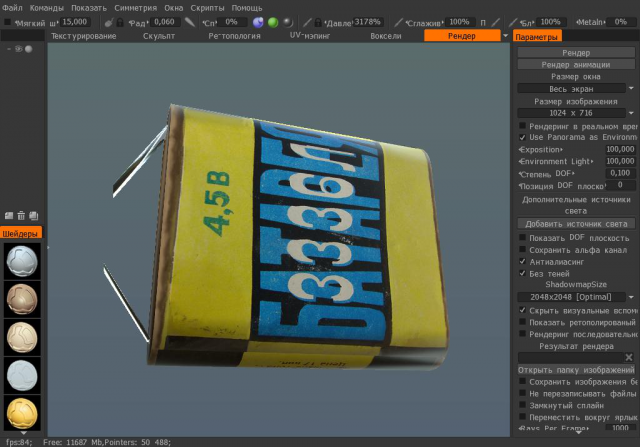Toggle layer visibility eye icon
The width and height of the screenshot is (640, 447).
(x=18, y=49)
